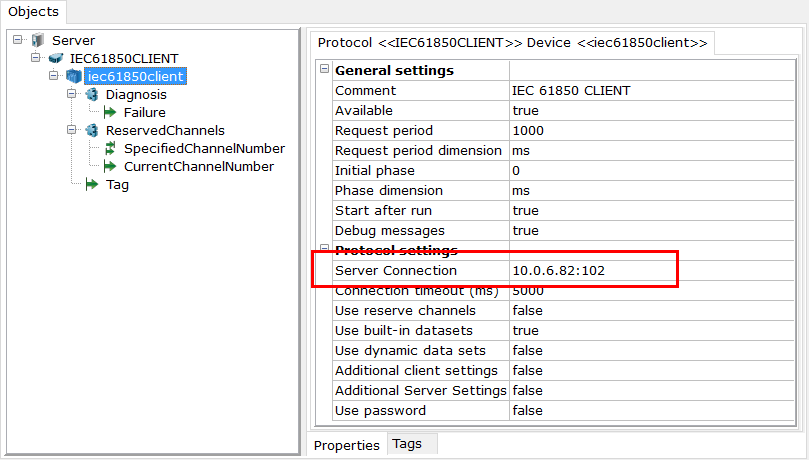The width and height of the screenshot is (809, 460).
Task: Click the Failure green arrow icon
Action: [110, 112]
